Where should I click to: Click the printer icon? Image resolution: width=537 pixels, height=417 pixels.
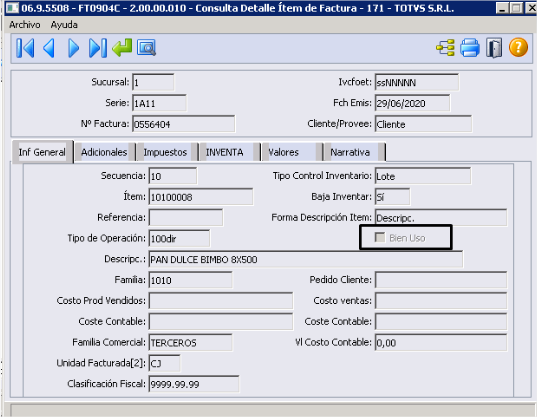click(x=470, y=48)
